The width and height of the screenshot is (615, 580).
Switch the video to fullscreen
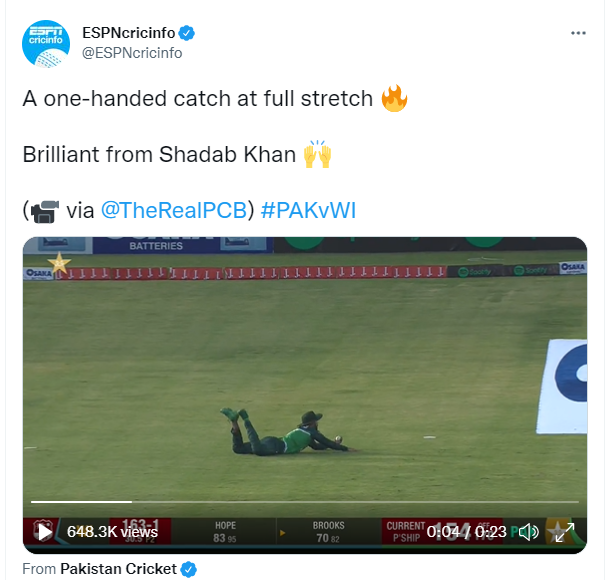(565, 532)
